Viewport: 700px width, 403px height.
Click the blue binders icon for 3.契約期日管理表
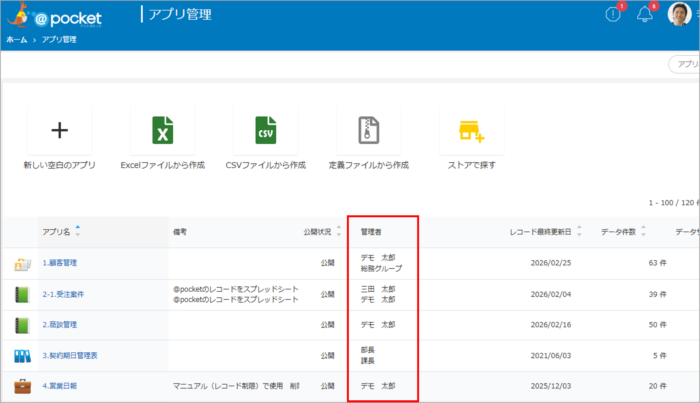[22, 355]
